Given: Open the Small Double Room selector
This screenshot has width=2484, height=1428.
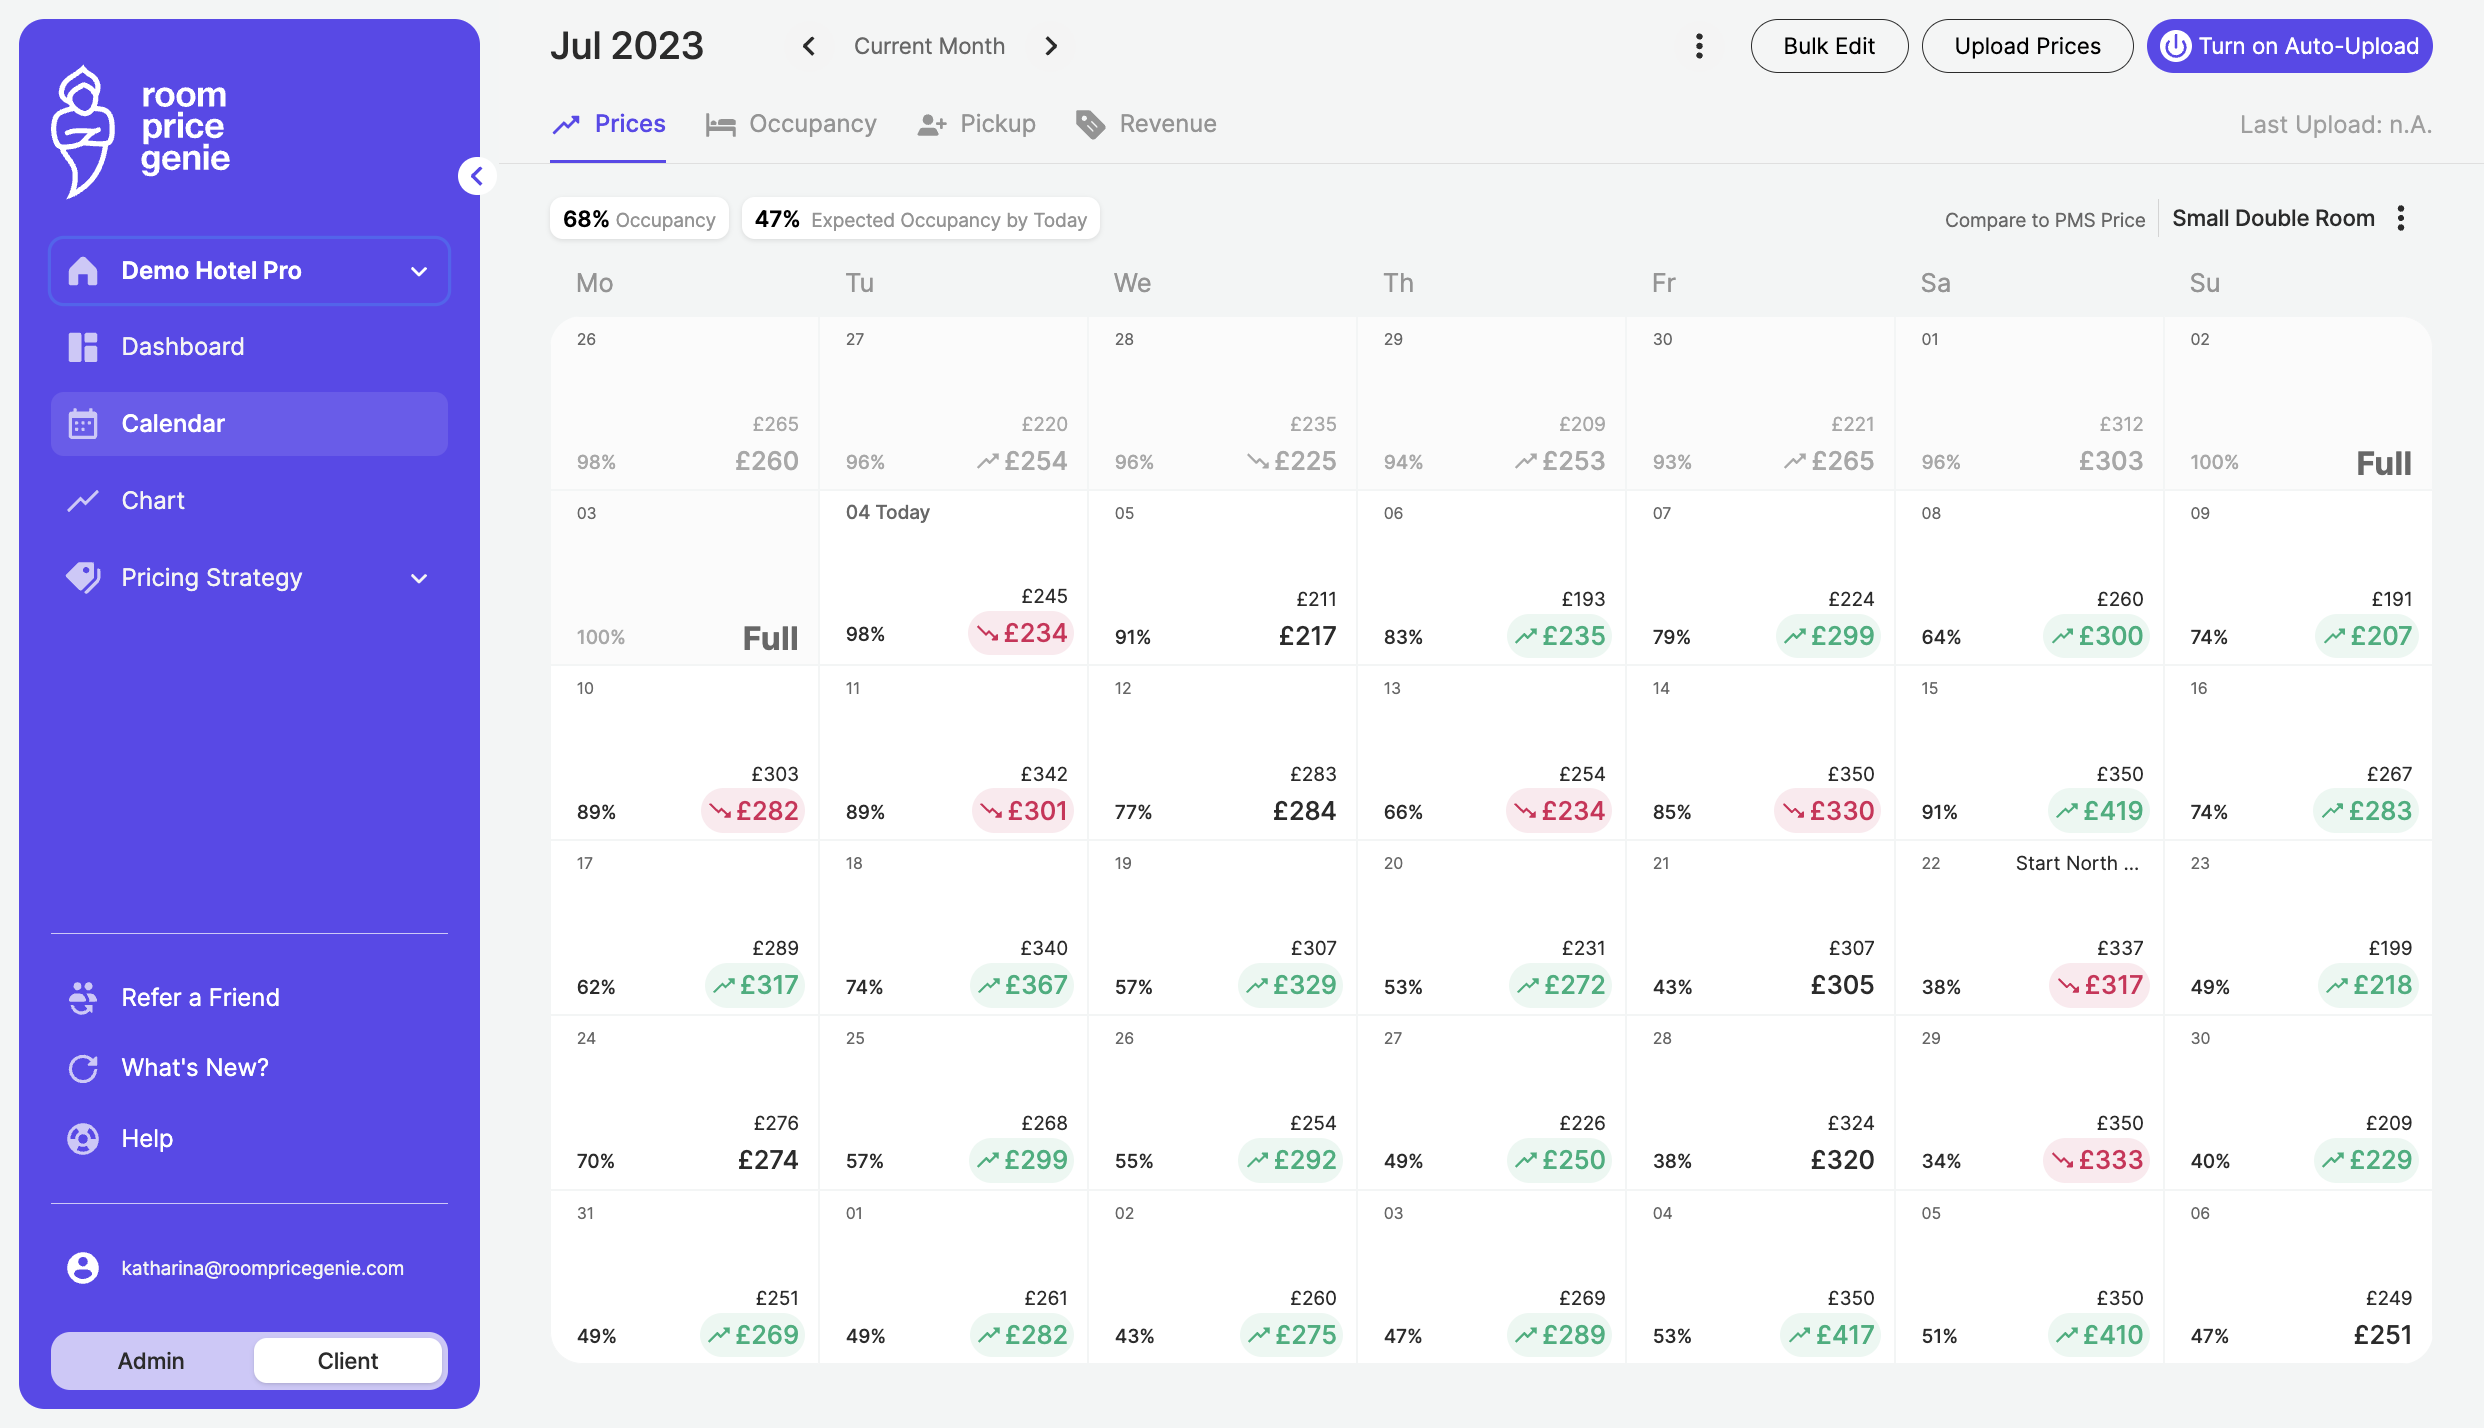Looking at the screenshot, I should coord(2273,219).
